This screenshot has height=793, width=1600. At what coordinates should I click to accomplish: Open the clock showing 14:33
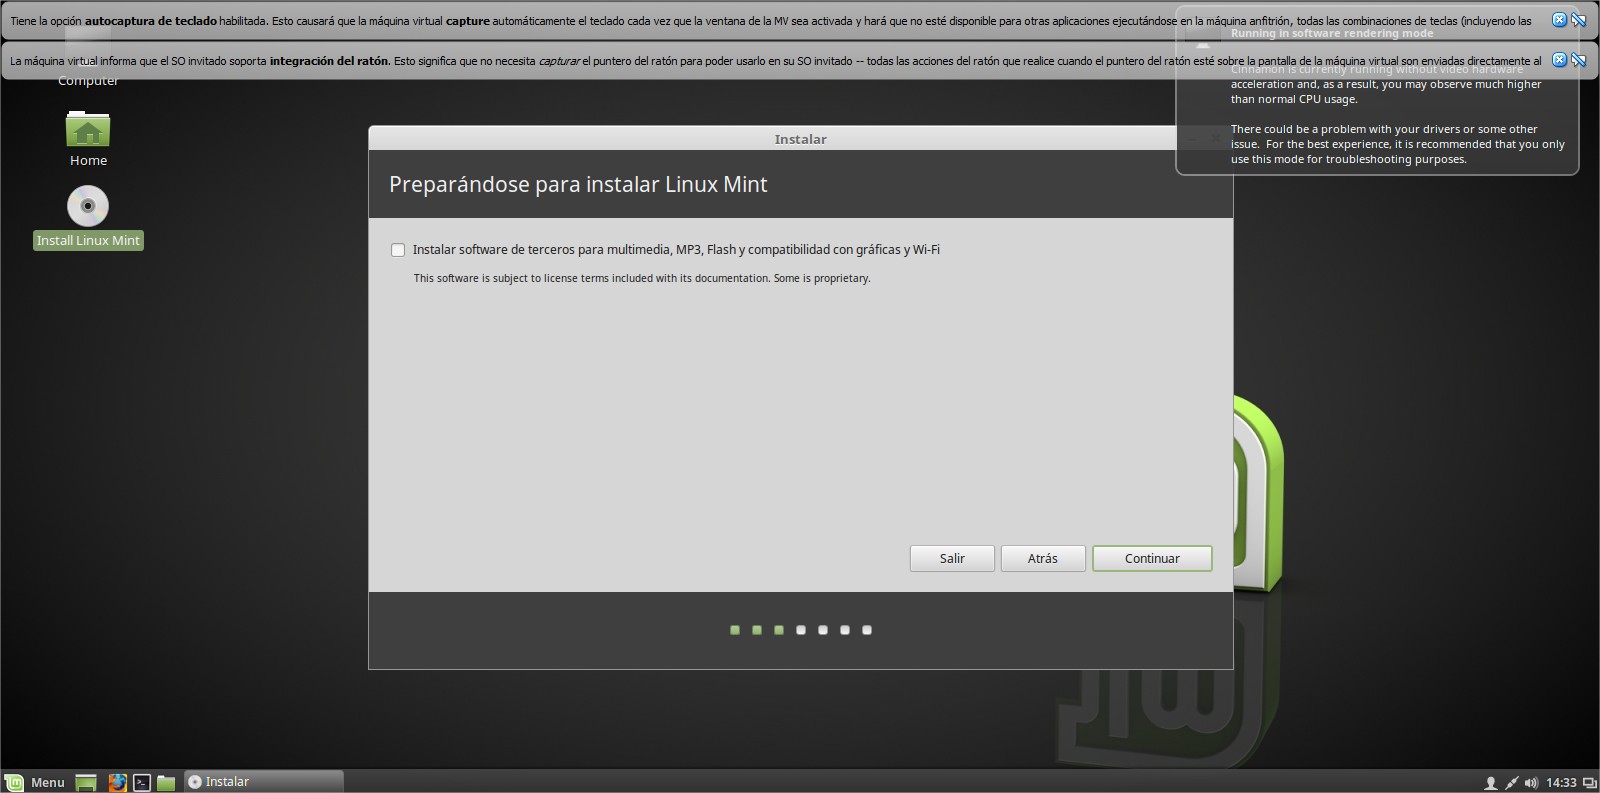coord(1561,783)
